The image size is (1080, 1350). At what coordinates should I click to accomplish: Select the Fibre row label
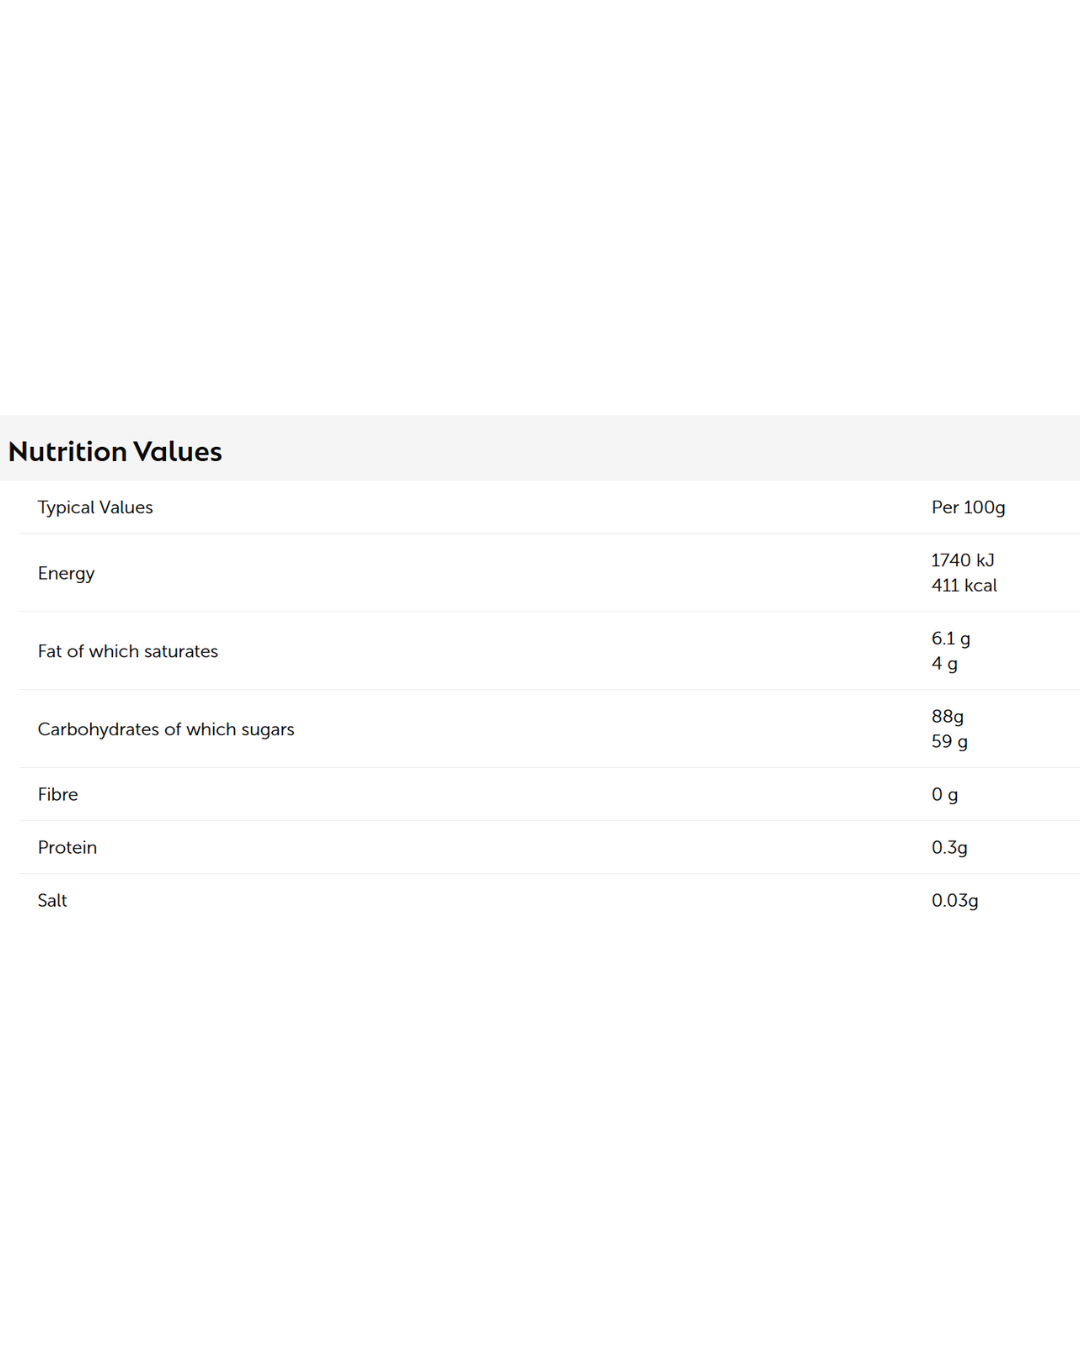pos(58,794)
